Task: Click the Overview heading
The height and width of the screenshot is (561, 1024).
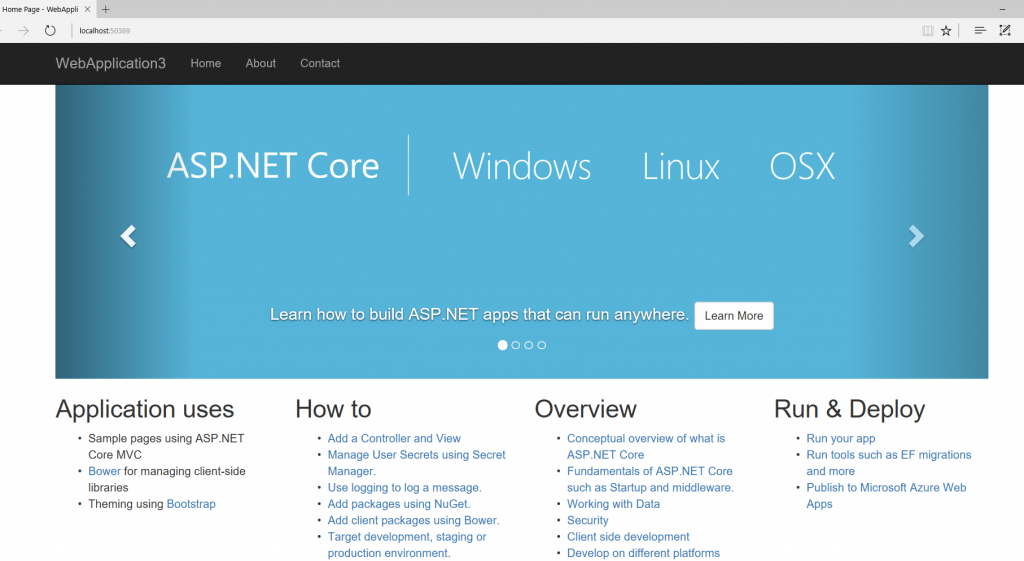Action: click(x=585, y=409)
